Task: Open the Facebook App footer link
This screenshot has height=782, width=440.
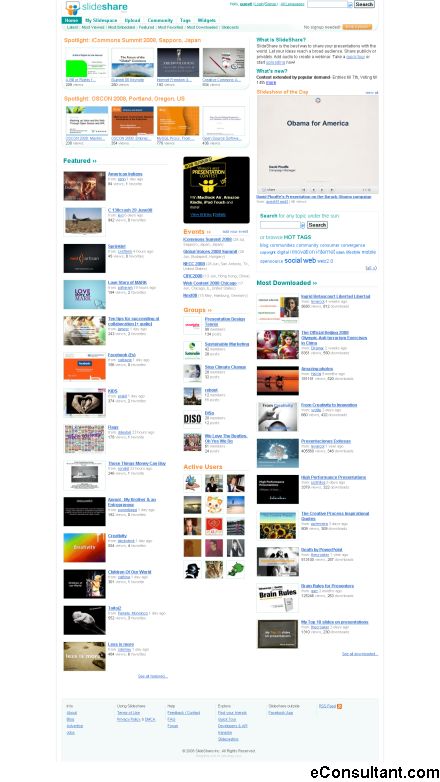Action: pyautogui.click(x=280, y=713)
